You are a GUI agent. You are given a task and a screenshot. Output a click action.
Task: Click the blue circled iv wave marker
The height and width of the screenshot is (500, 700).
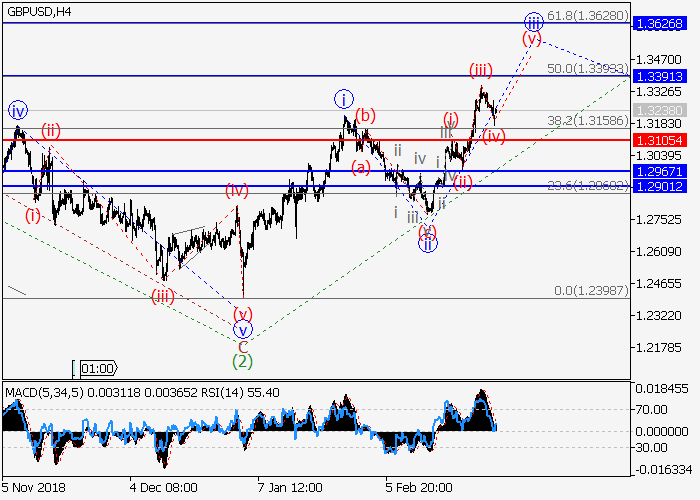tap(18, 110)
